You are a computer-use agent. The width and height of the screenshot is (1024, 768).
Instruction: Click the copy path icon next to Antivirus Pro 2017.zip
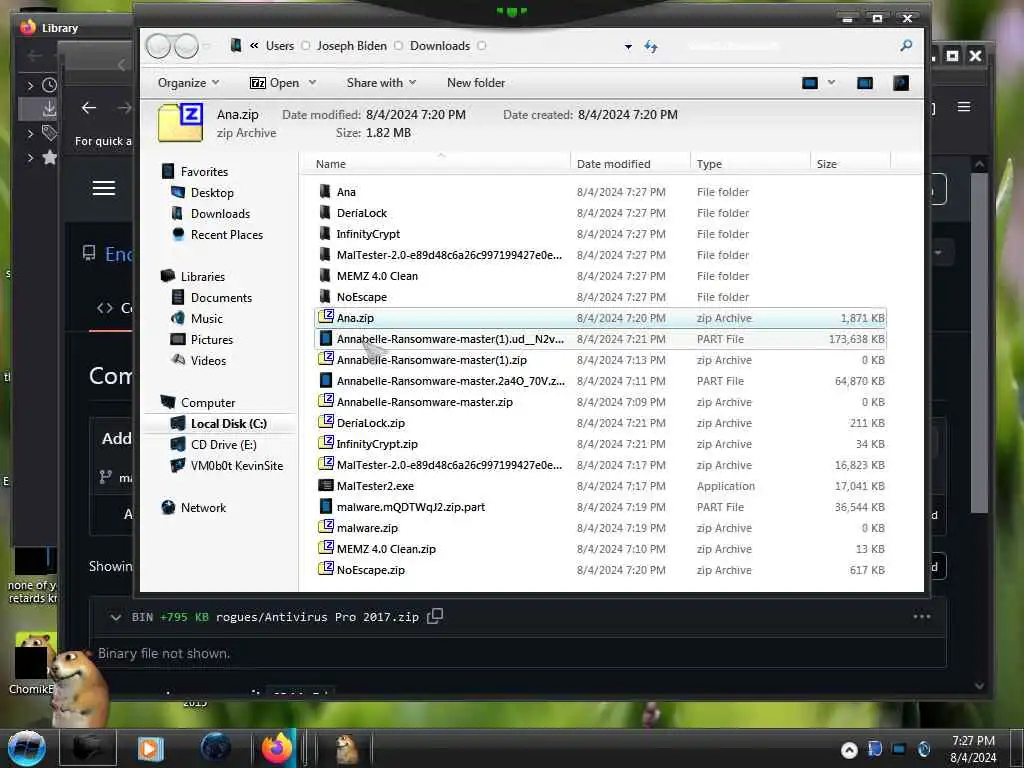point(435,616)
